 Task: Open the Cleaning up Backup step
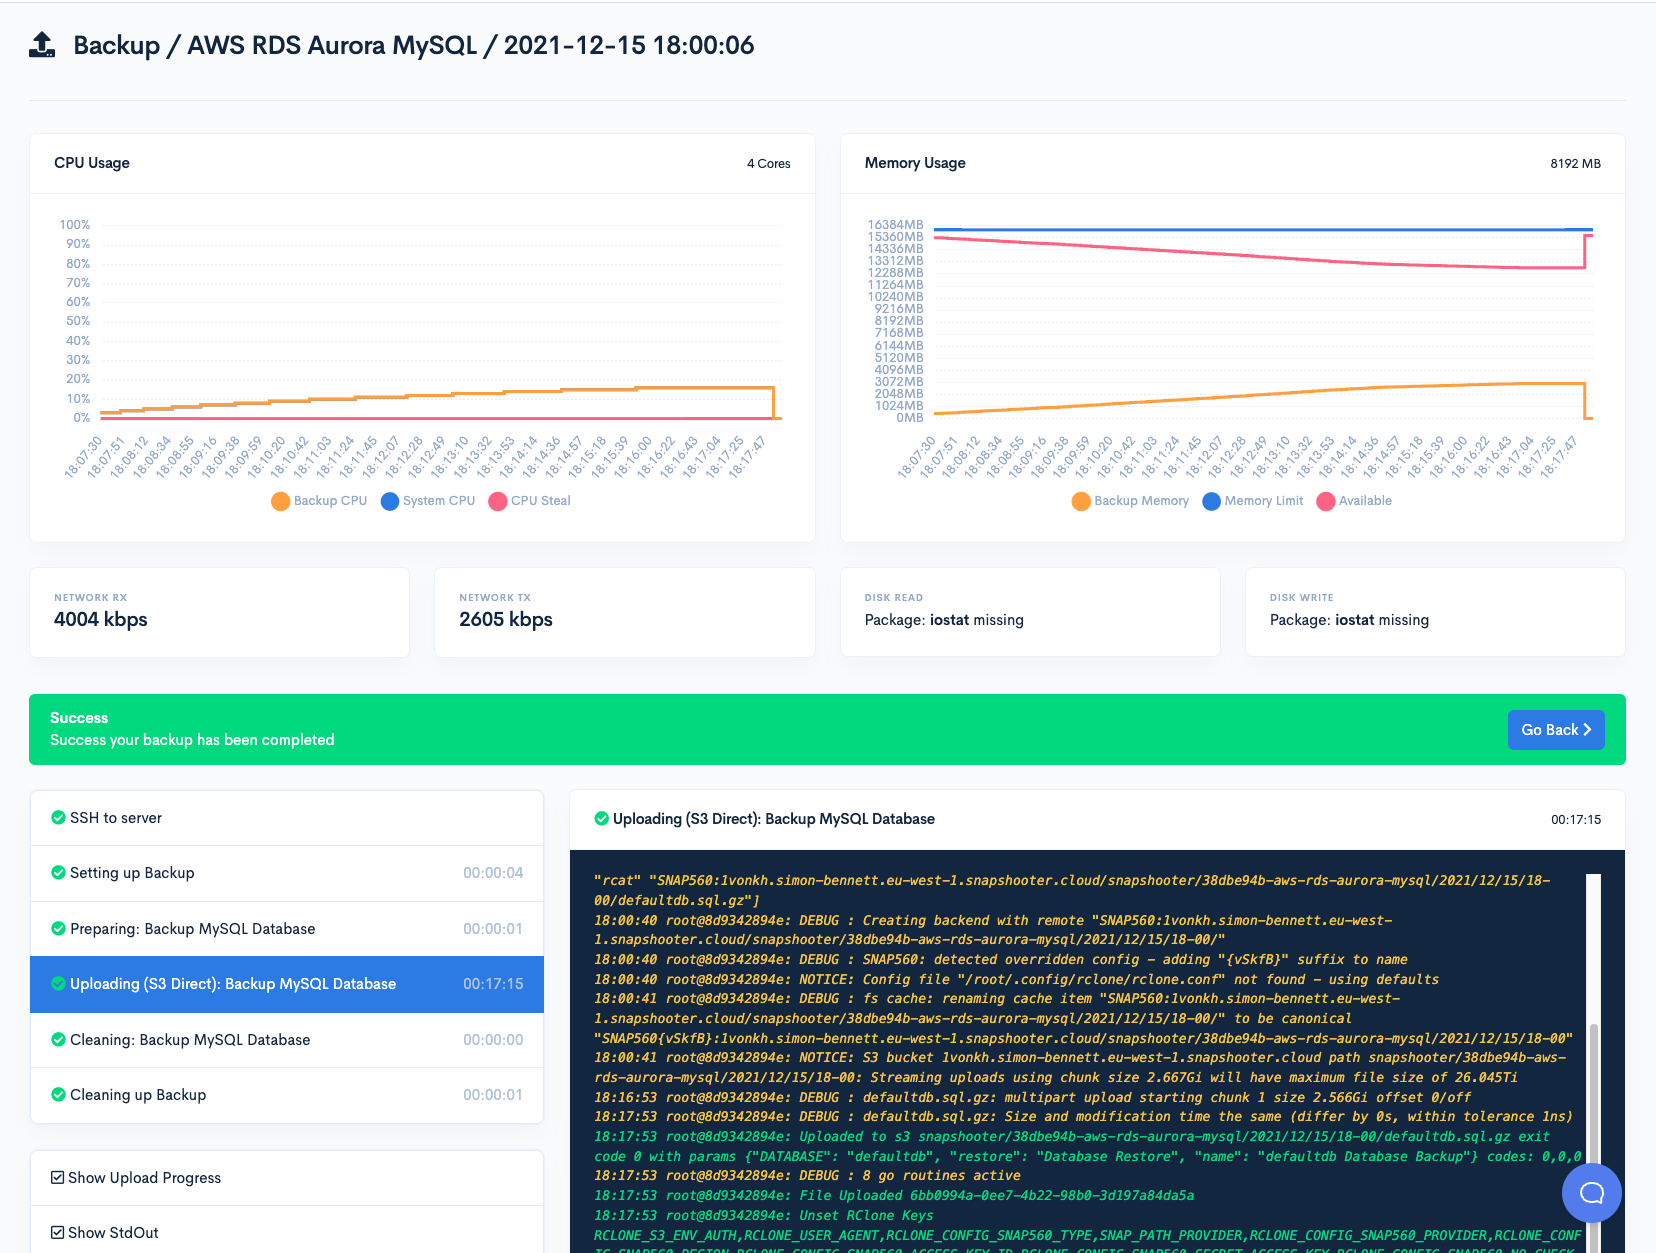tap(287, 1095)
